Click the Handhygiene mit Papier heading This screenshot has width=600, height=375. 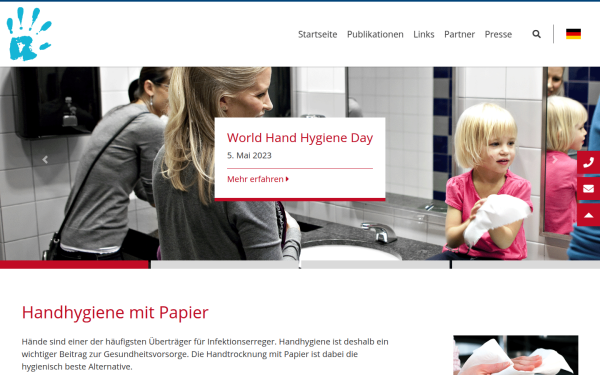click(x=115, y=313)
